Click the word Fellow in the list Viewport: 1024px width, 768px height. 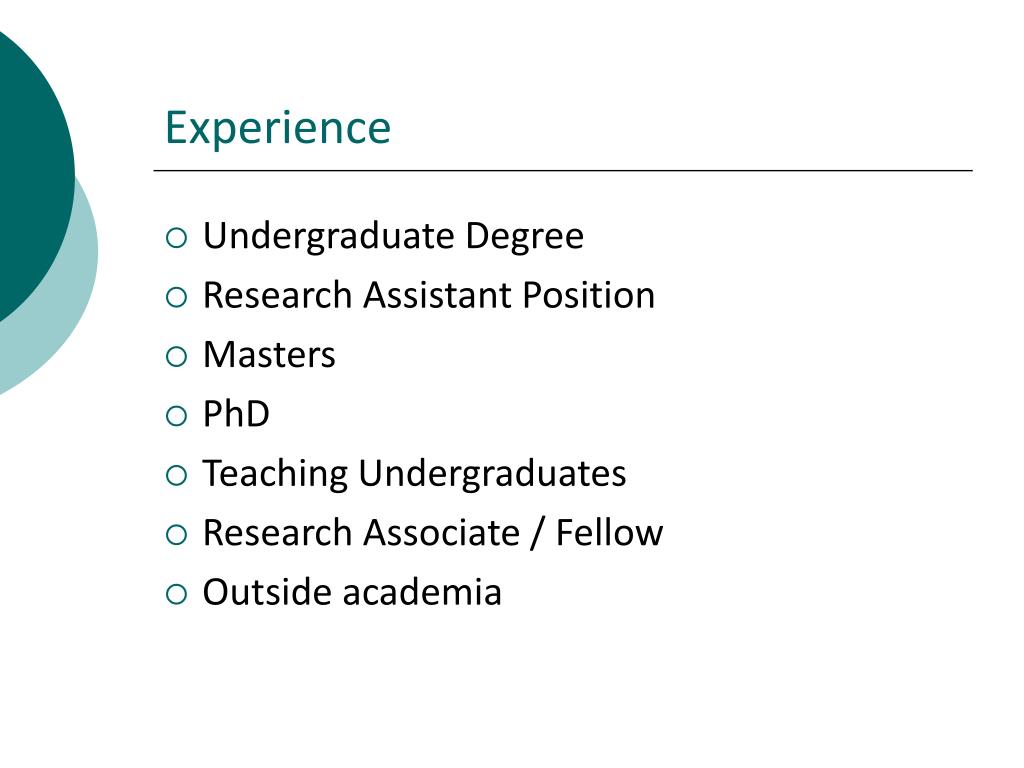click(609, 533)
